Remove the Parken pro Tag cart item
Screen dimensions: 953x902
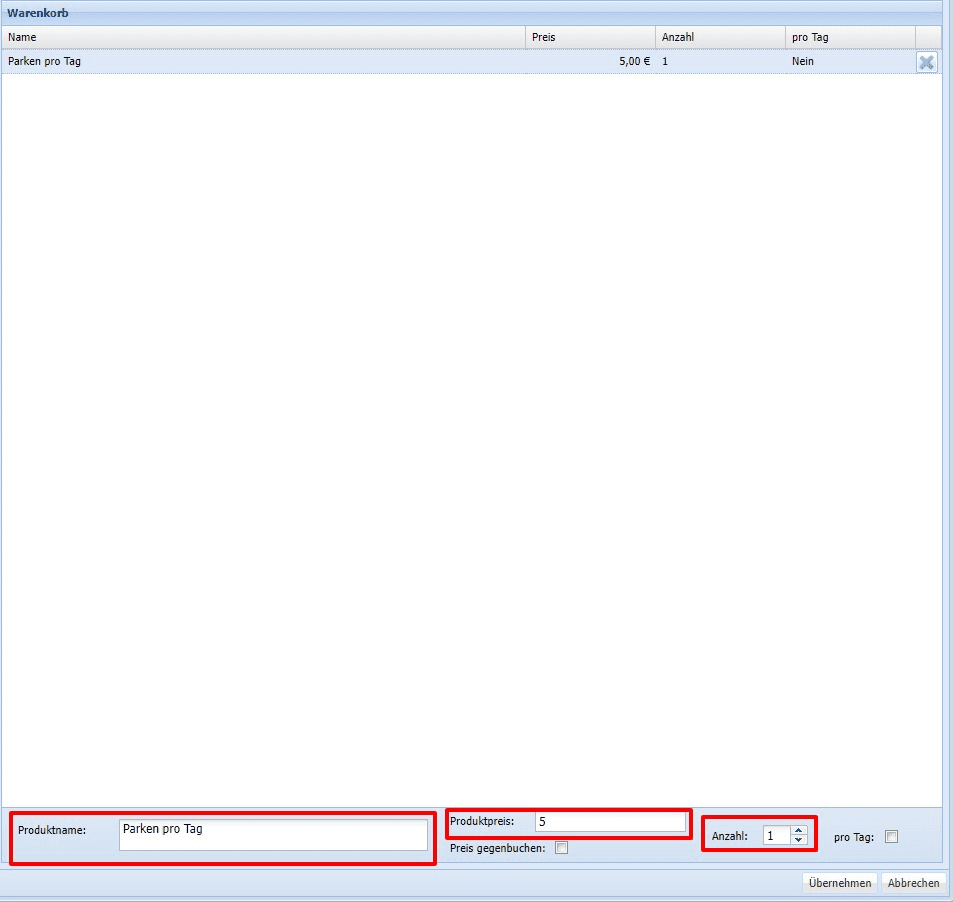[926, 62]
